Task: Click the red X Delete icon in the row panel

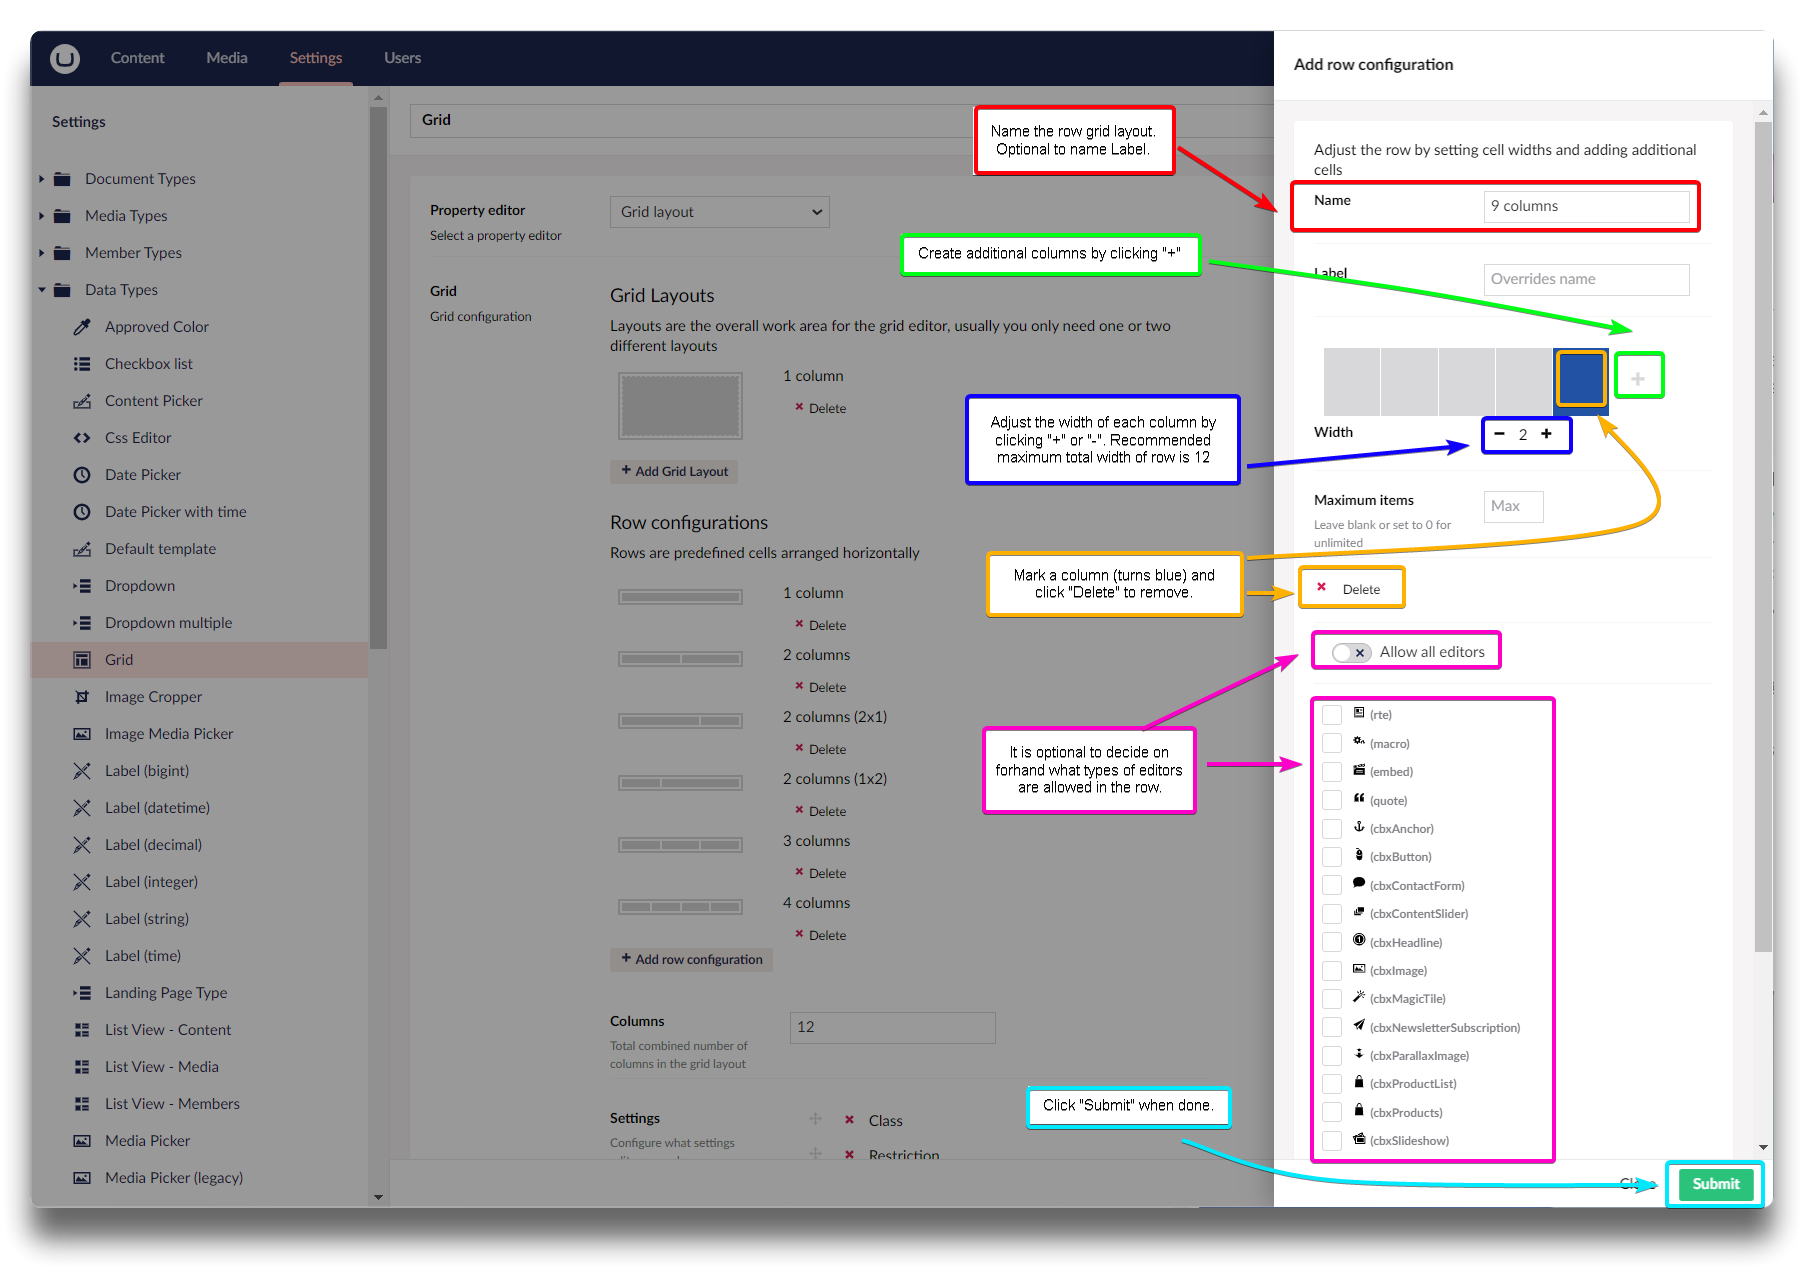Action: click(x=1322, y=588)
